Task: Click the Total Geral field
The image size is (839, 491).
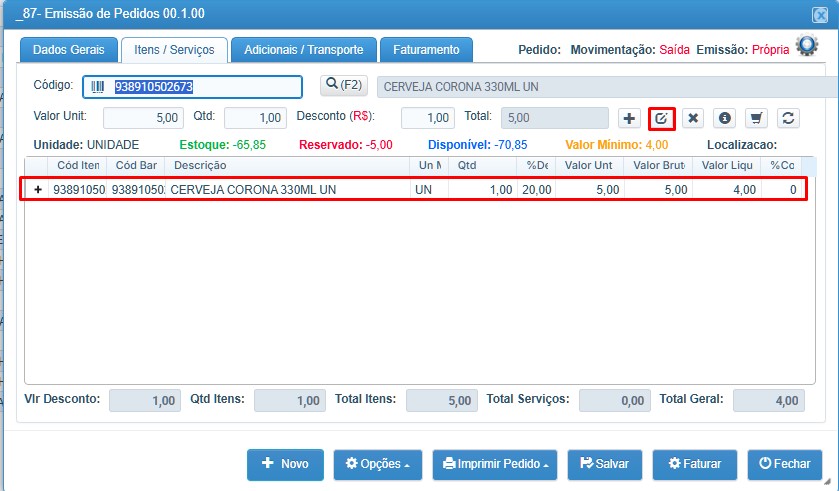Action: pyautogui.click(x=769, y=401)
